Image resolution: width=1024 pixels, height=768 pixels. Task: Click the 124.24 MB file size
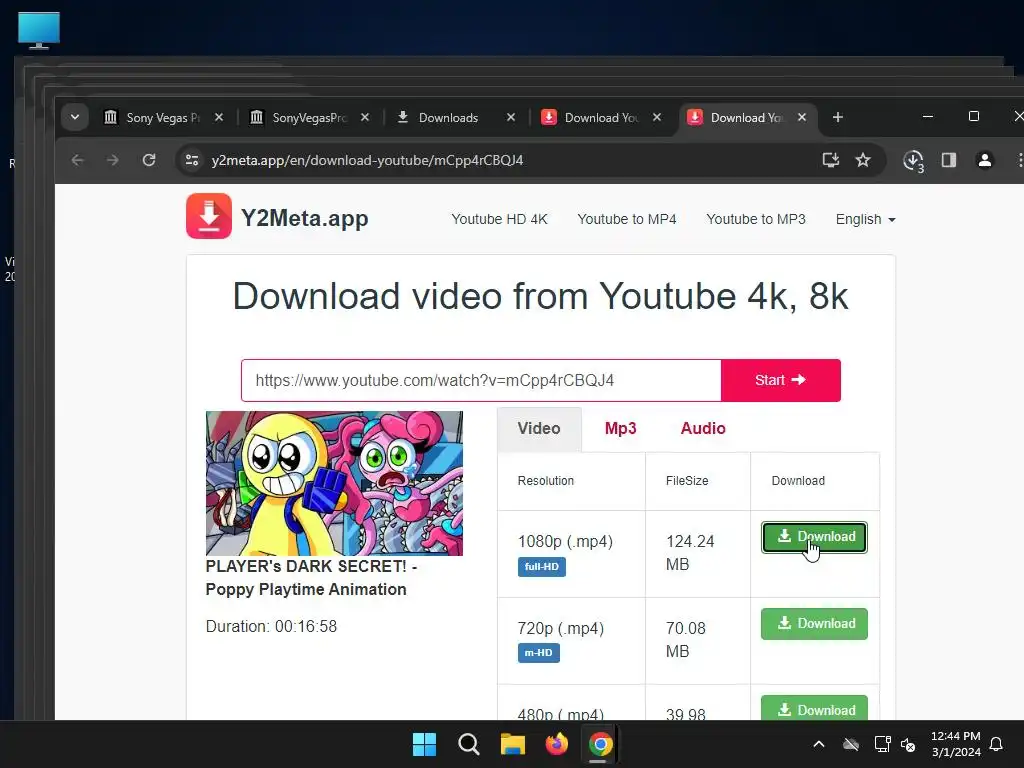pyautogui.click(x=690, y=552)
